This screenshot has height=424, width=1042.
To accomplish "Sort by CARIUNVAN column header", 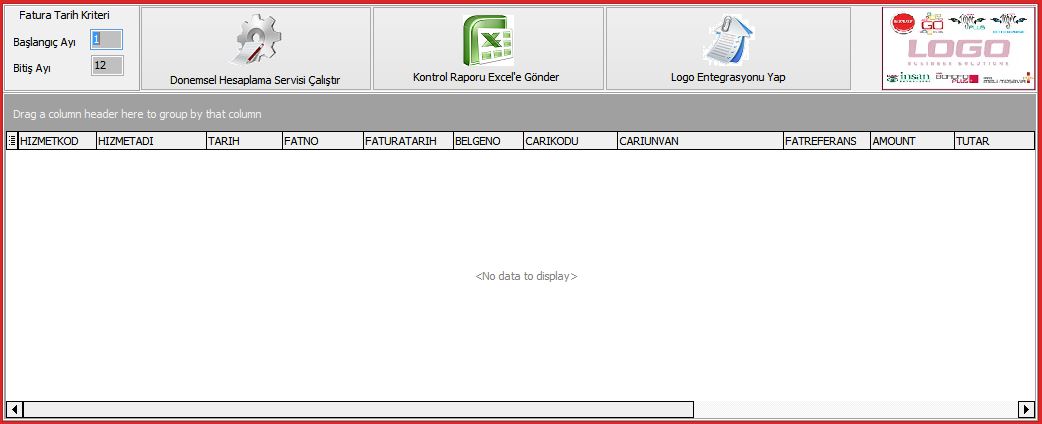I will [x=700, y=142].
